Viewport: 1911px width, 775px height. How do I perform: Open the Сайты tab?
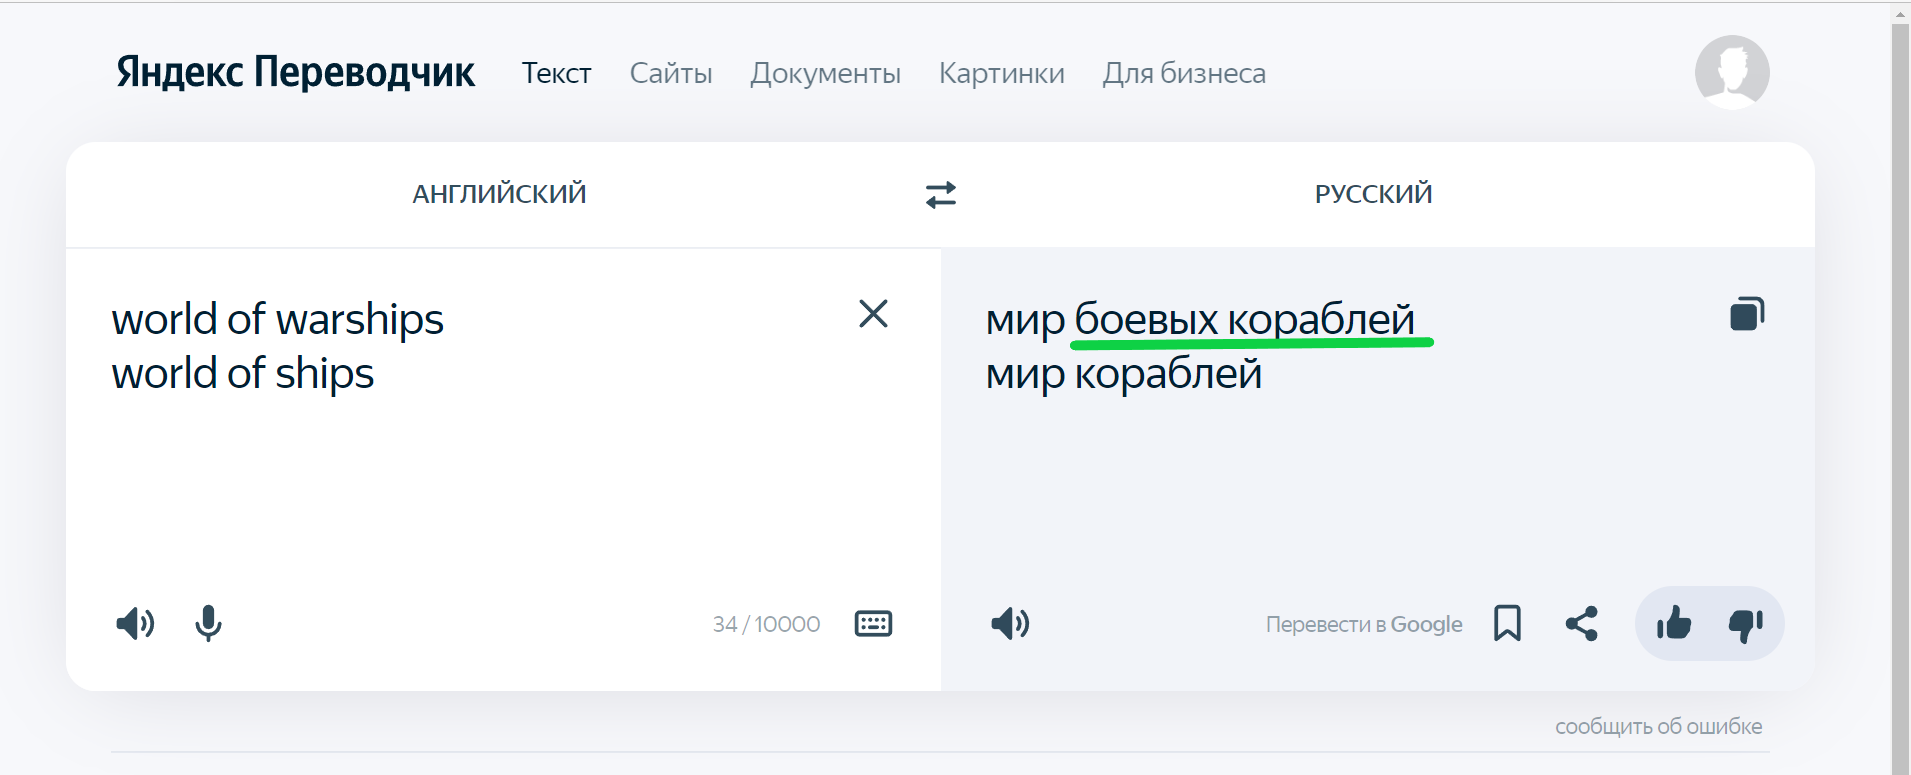[x=671, y=73]
